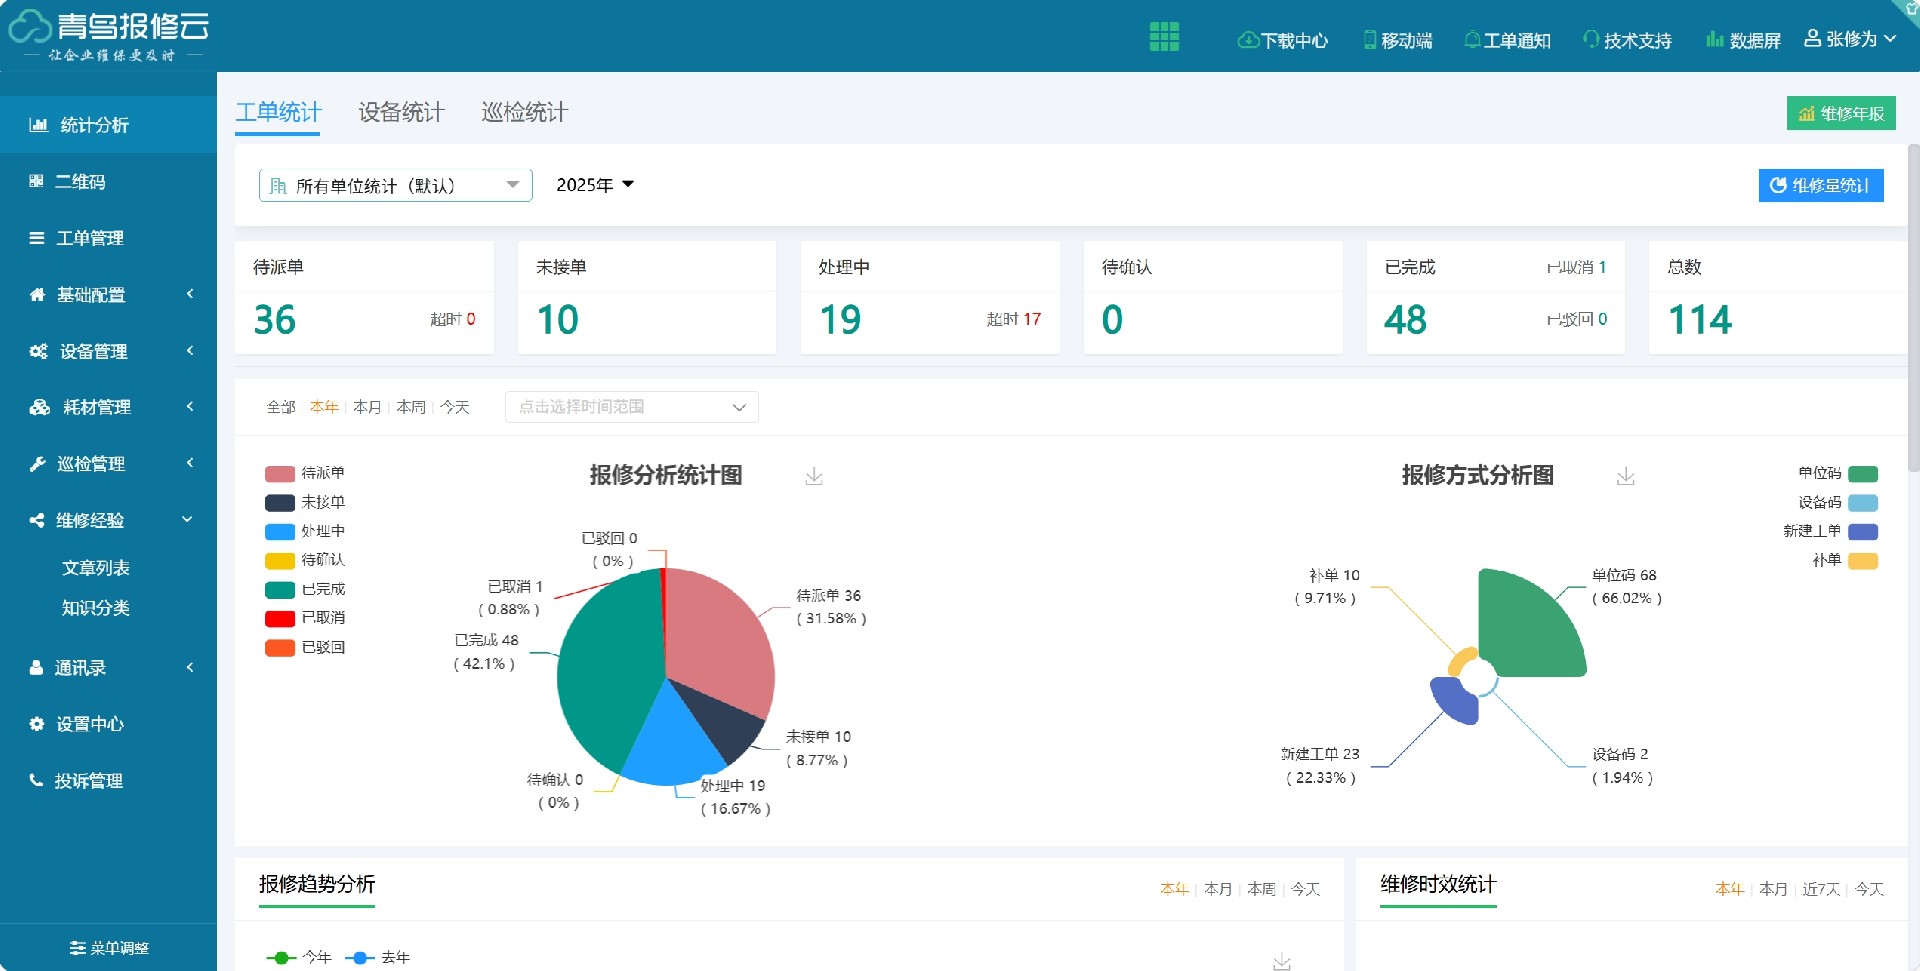Open 知识分类 under 维修经验
The image size is (1920, 971).
click(97, 608)
